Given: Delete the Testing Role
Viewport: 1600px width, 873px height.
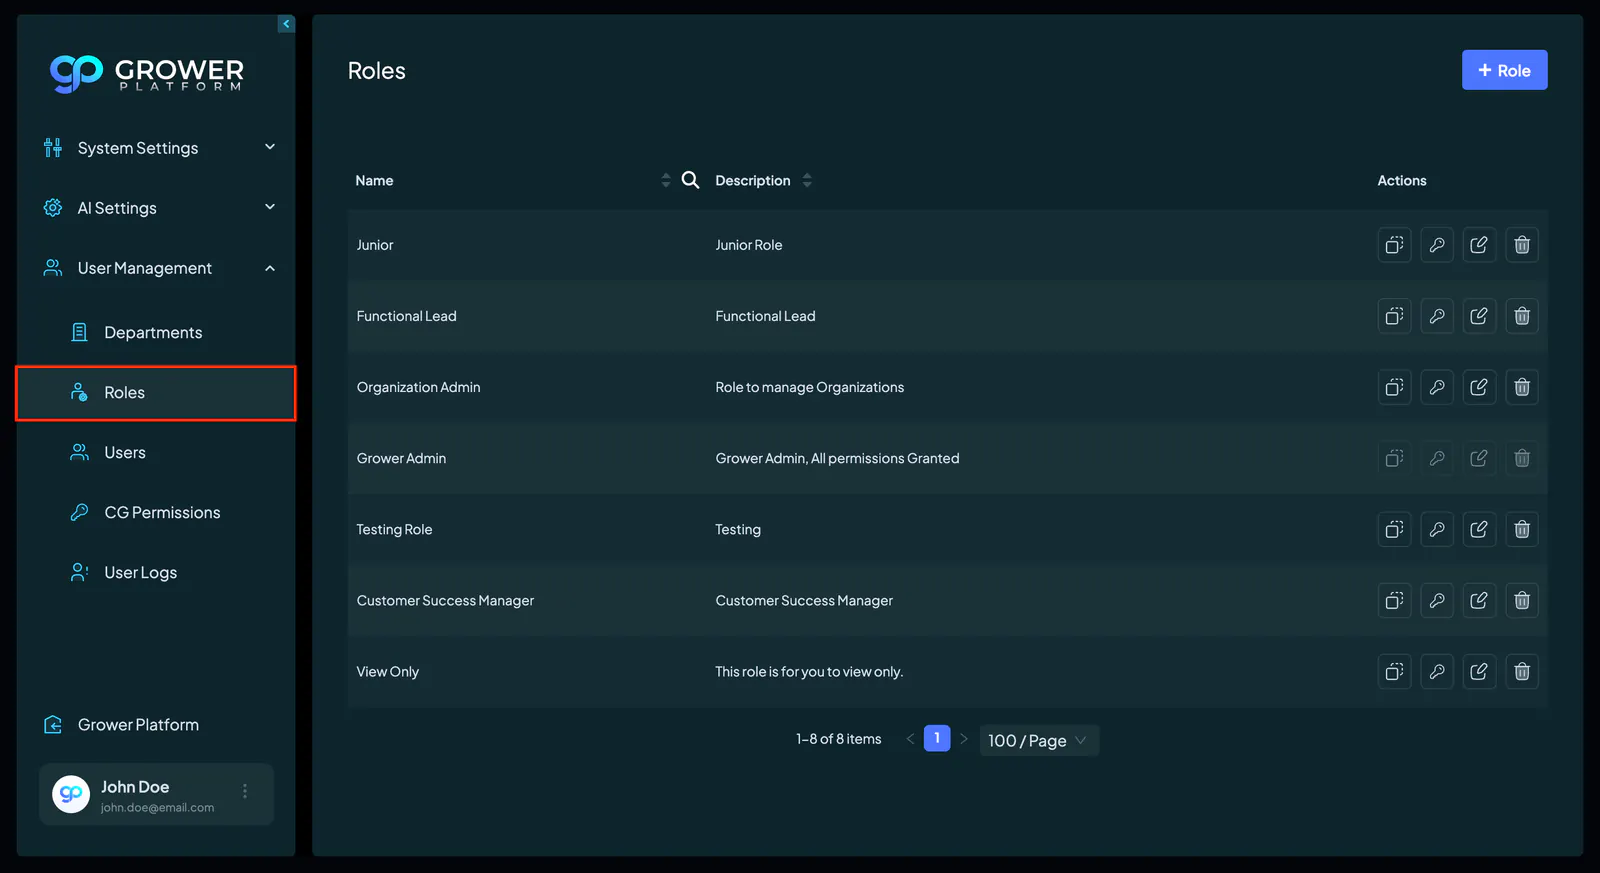Looking at the screenshot, I should pyautogui.click(x=1522, y=529).
